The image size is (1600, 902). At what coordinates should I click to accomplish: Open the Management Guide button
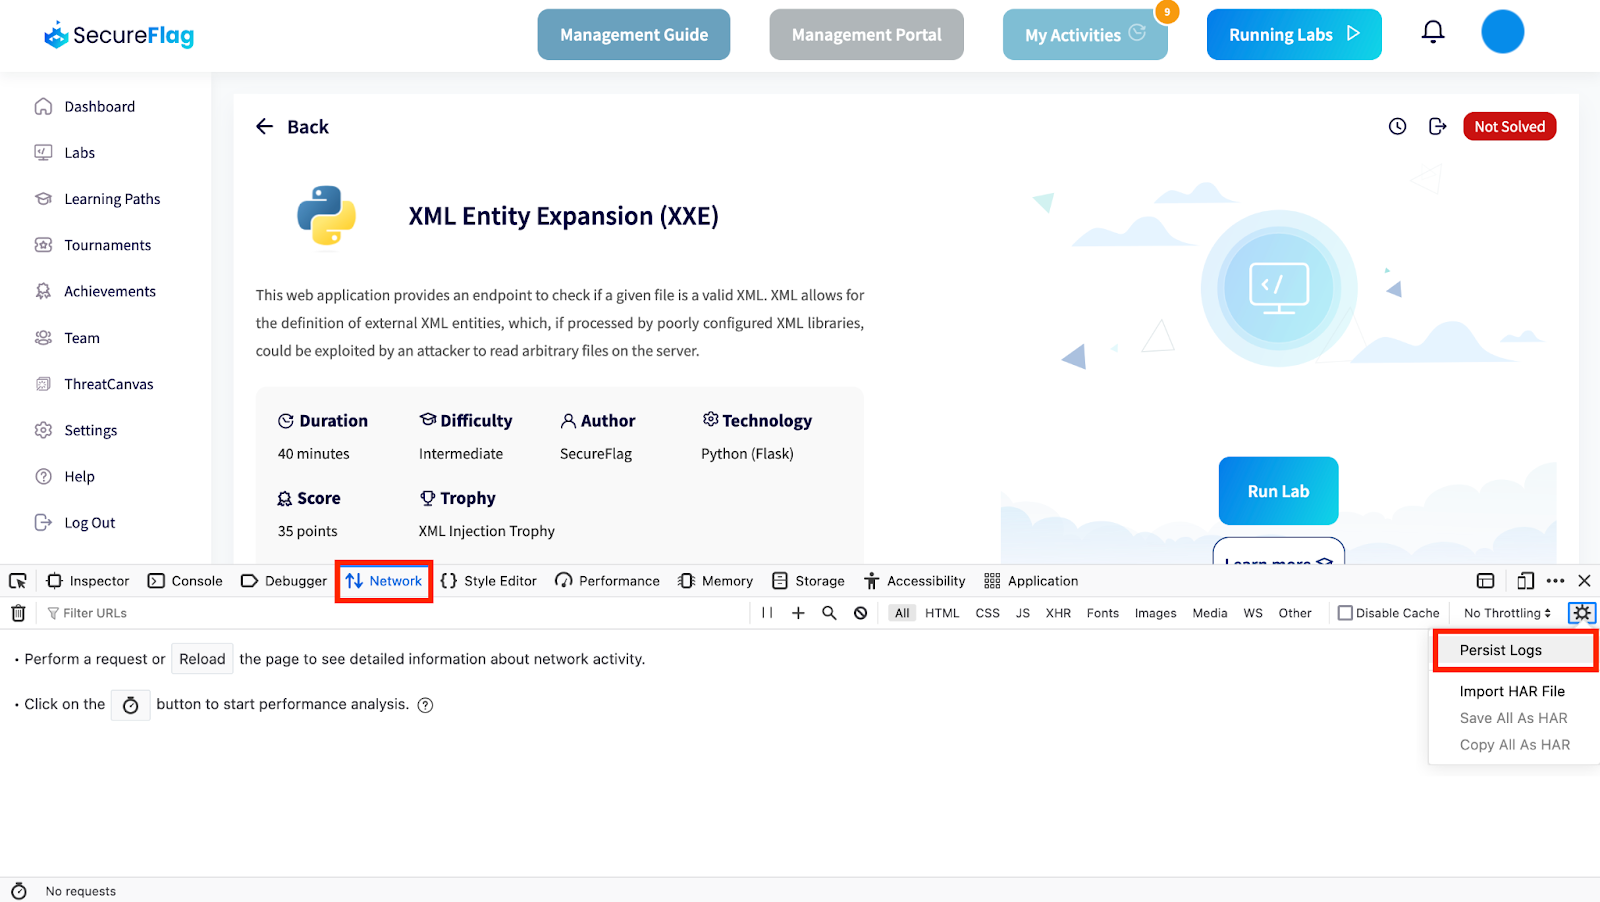[x=634, y=35]
